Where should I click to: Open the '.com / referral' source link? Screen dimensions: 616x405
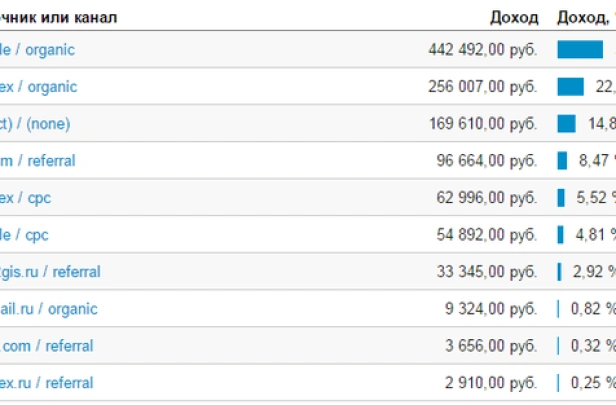click(47, 346)
